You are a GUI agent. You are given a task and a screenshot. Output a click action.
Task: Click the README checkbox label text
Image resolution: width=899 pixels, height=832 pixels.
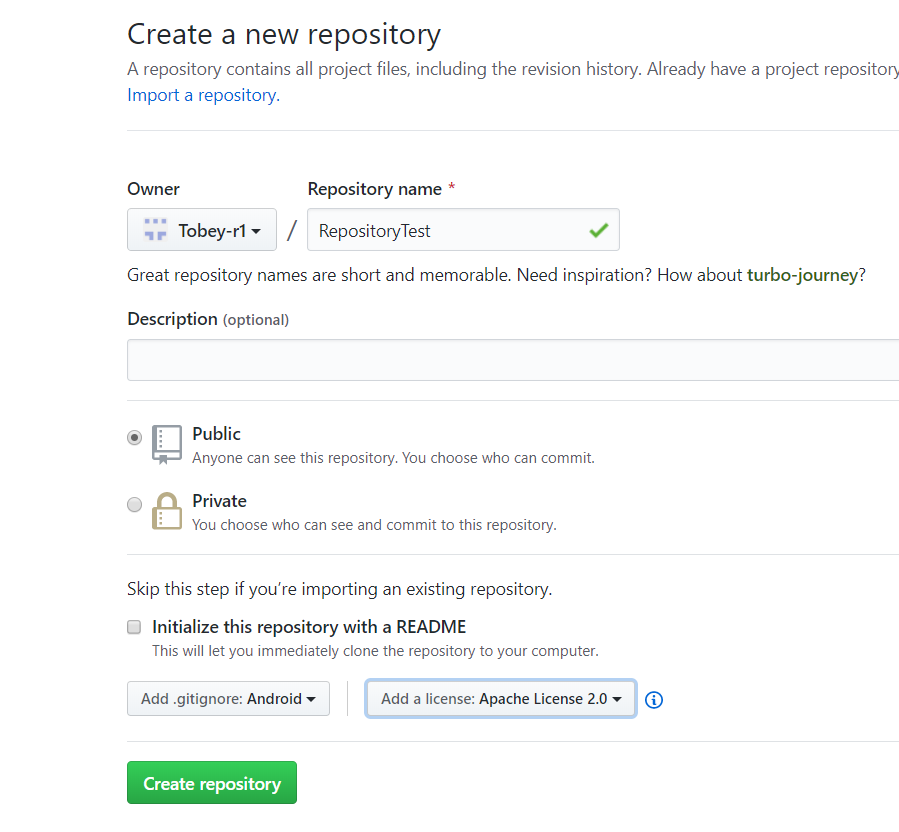point(309,627)
